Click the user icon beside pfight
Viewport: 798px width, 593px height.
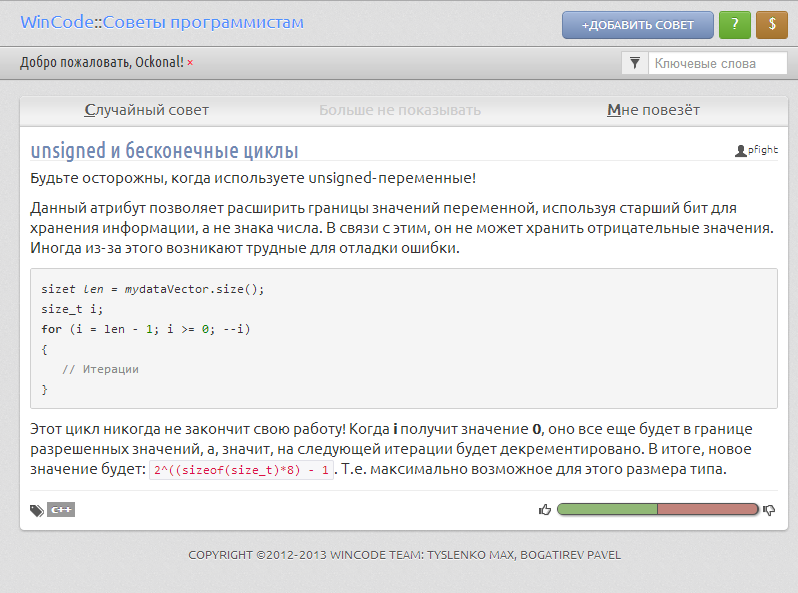[740, 151]
